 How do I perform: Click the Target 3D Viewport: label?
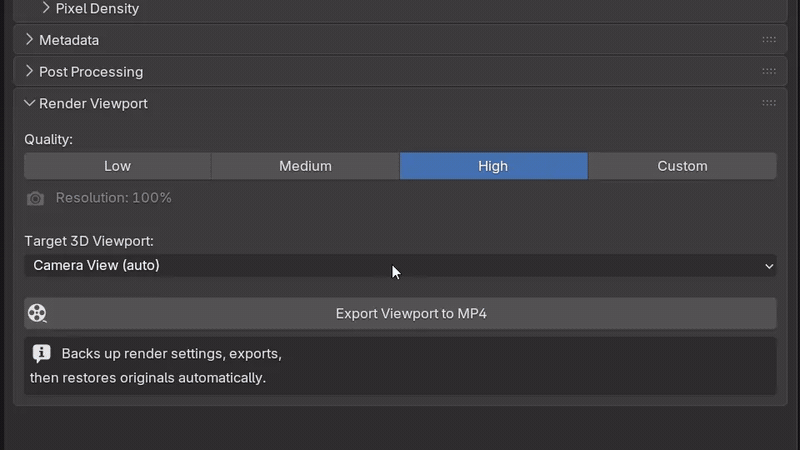point(89,241)
